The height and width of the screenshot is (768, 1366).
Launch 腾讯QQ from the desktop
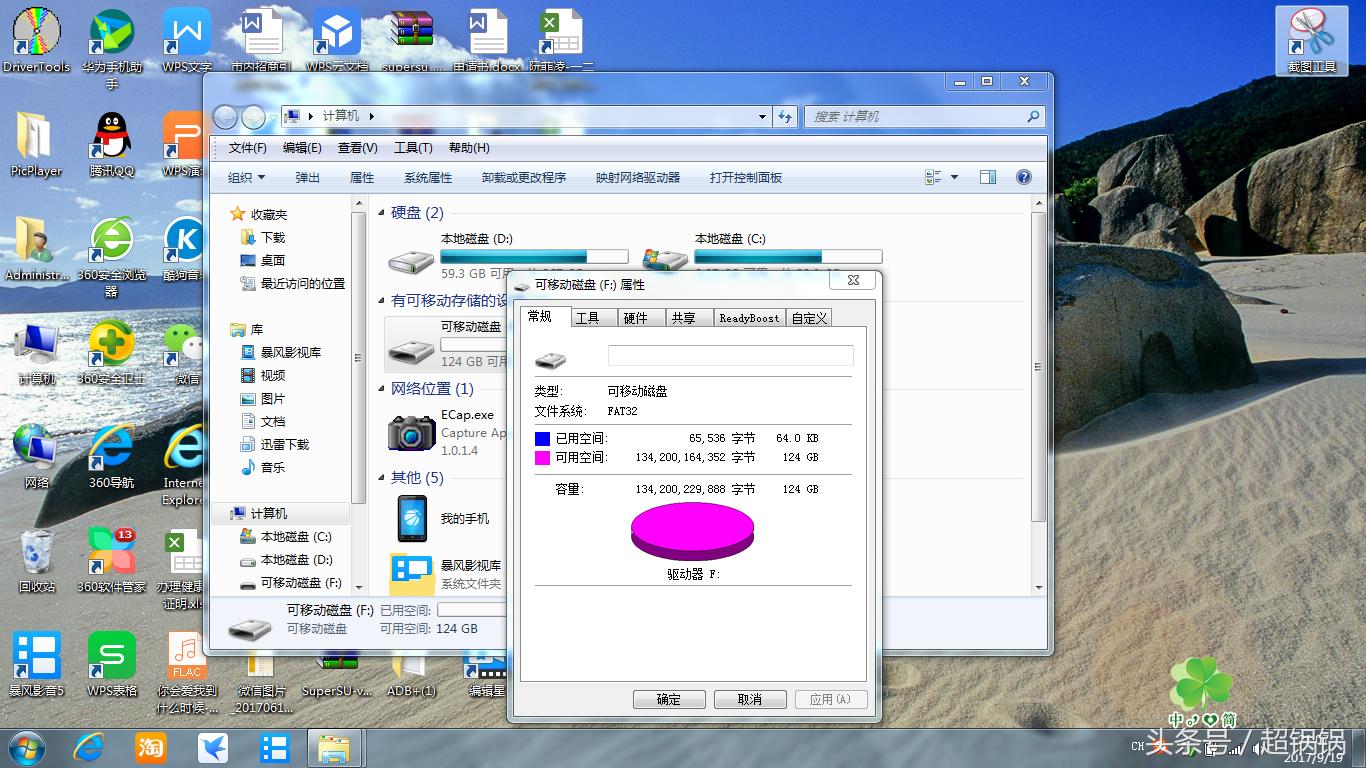click(x=110, y=135)
